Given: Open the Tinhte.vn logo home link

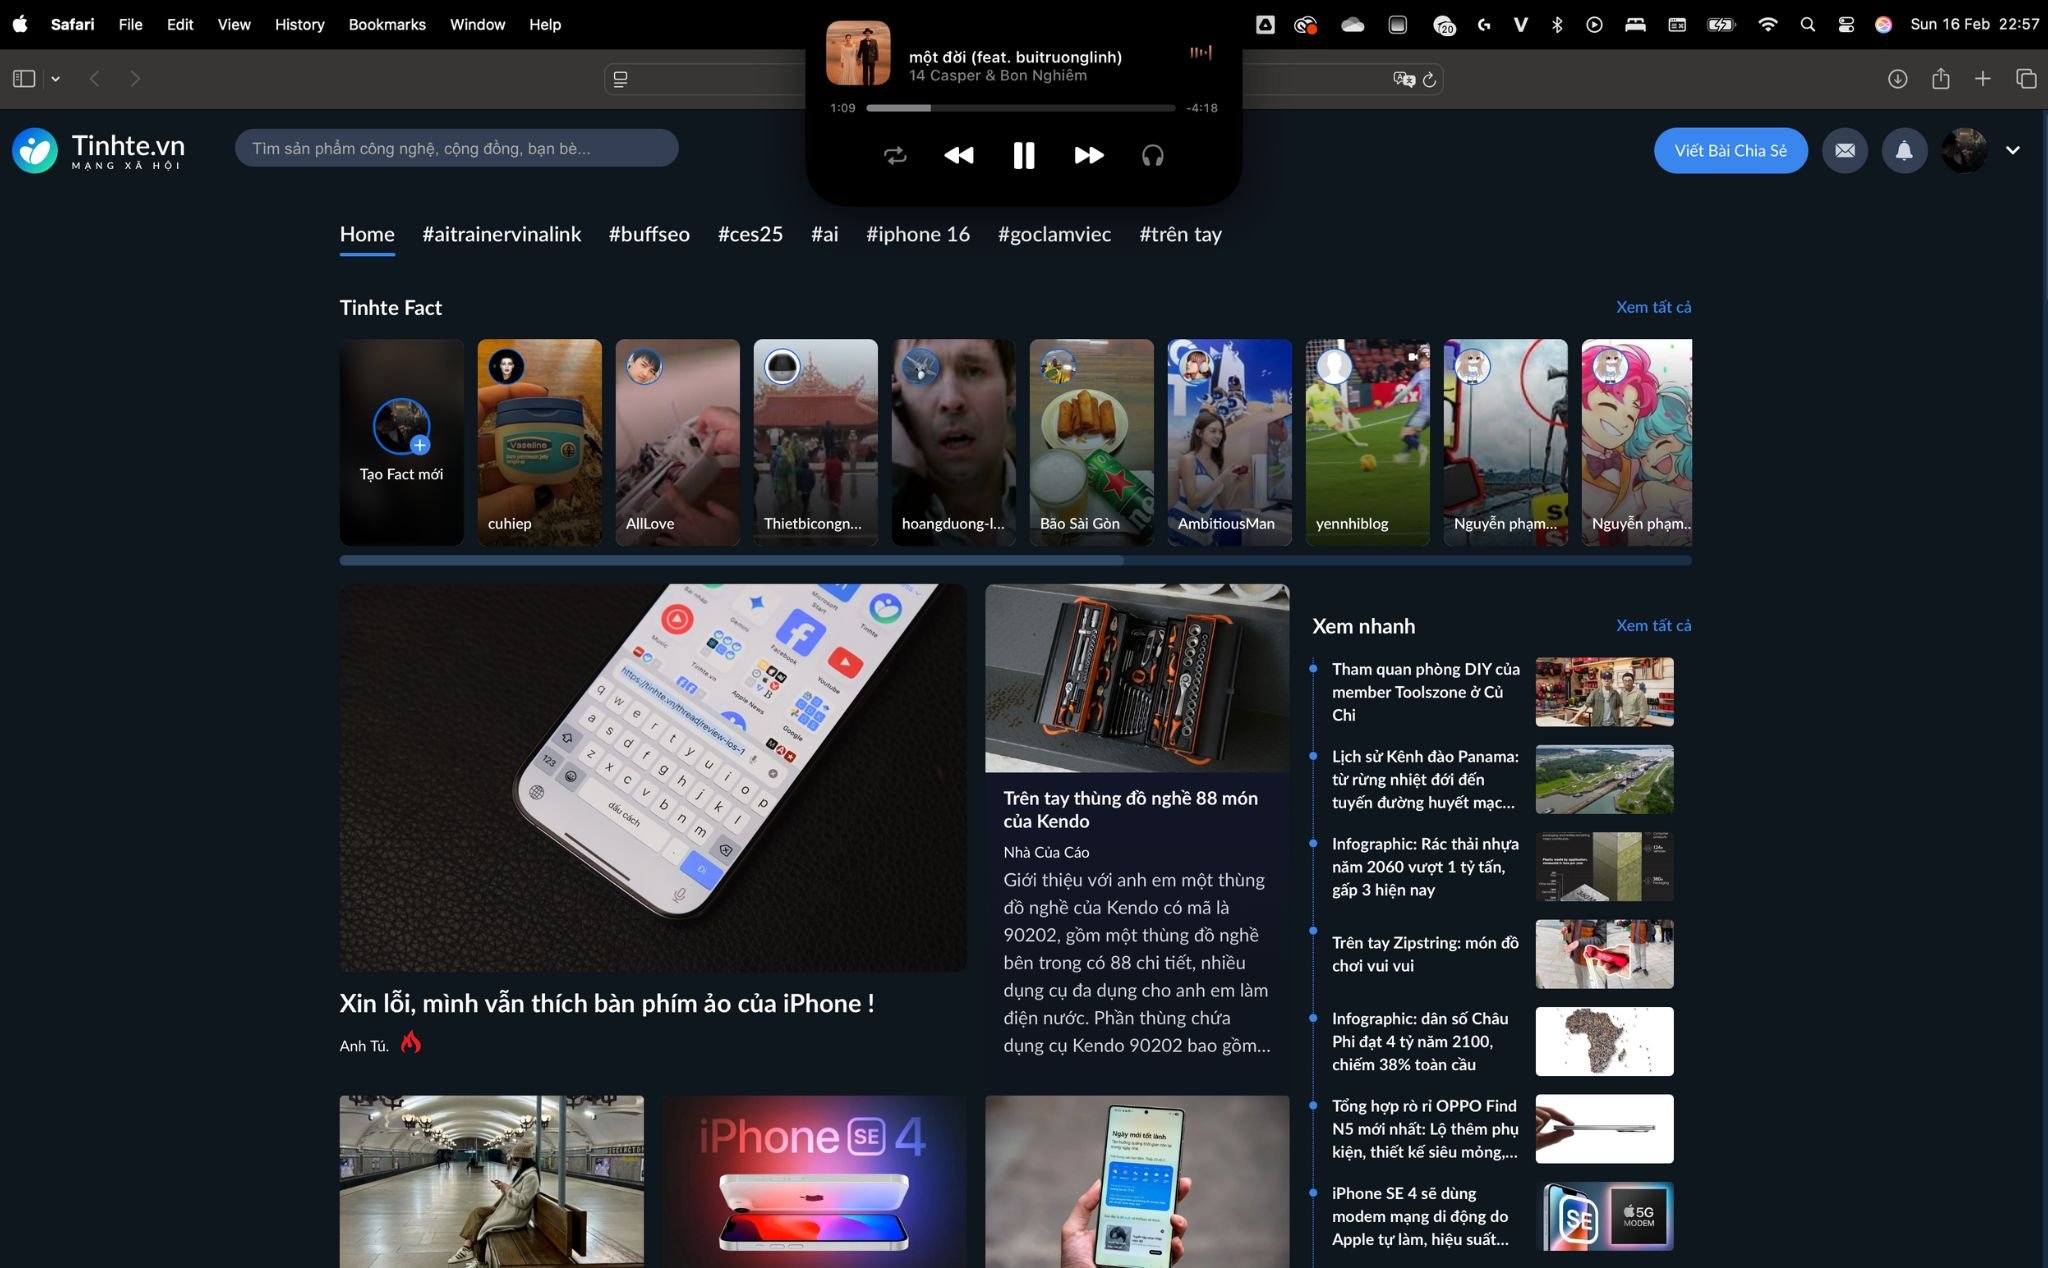Looking at the screenshot, I should 99,150.
